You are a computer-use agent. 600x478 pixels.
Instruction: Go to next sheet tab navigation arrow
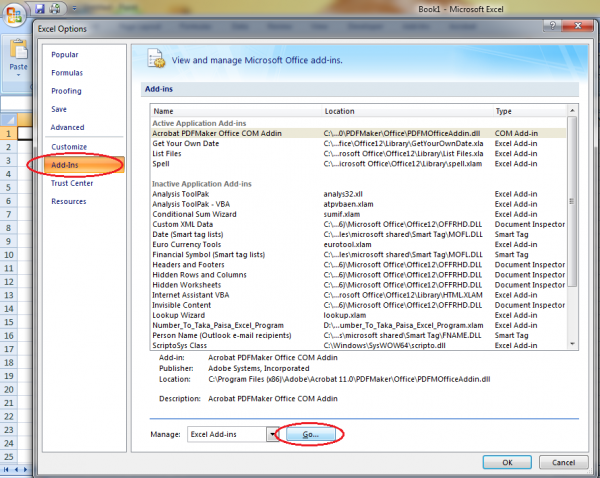(26, 470)
